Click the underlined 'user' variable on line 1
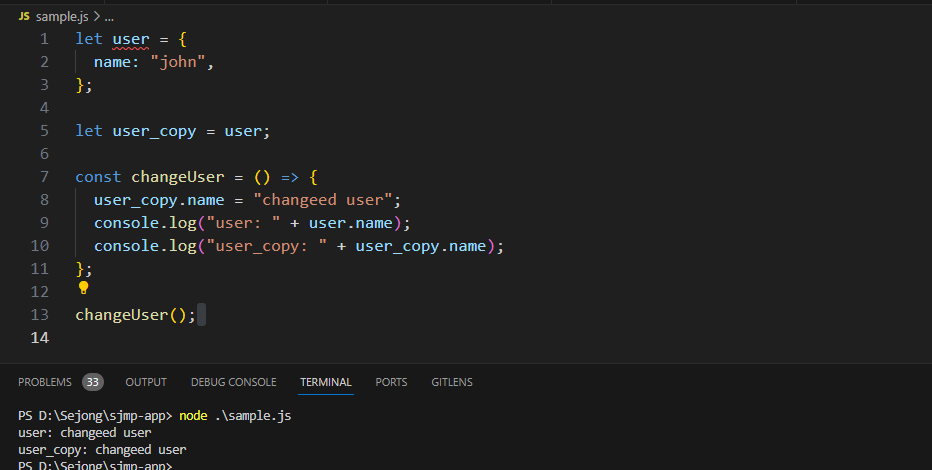The width and height of the screenshot is (932, 470). pyautogui.click(x=131, y=39)
